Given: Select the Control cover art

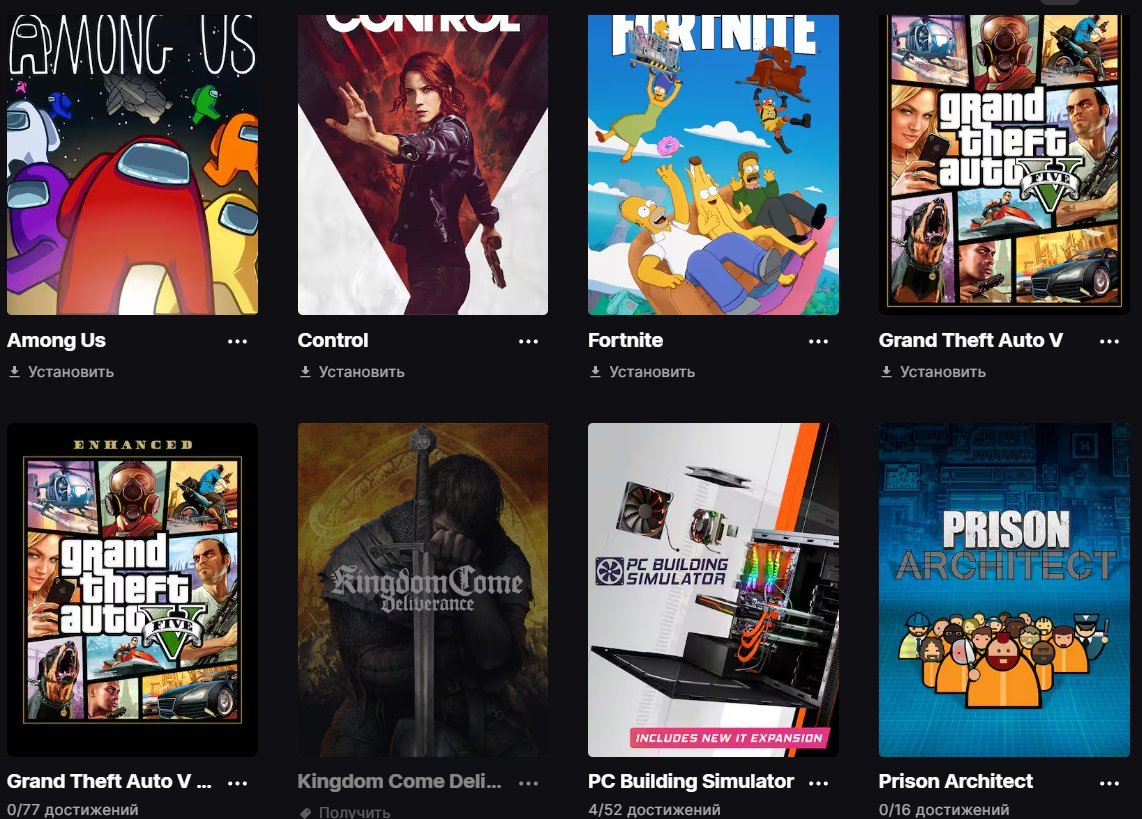Looking at the screenshot, I should tap(423, 165).
